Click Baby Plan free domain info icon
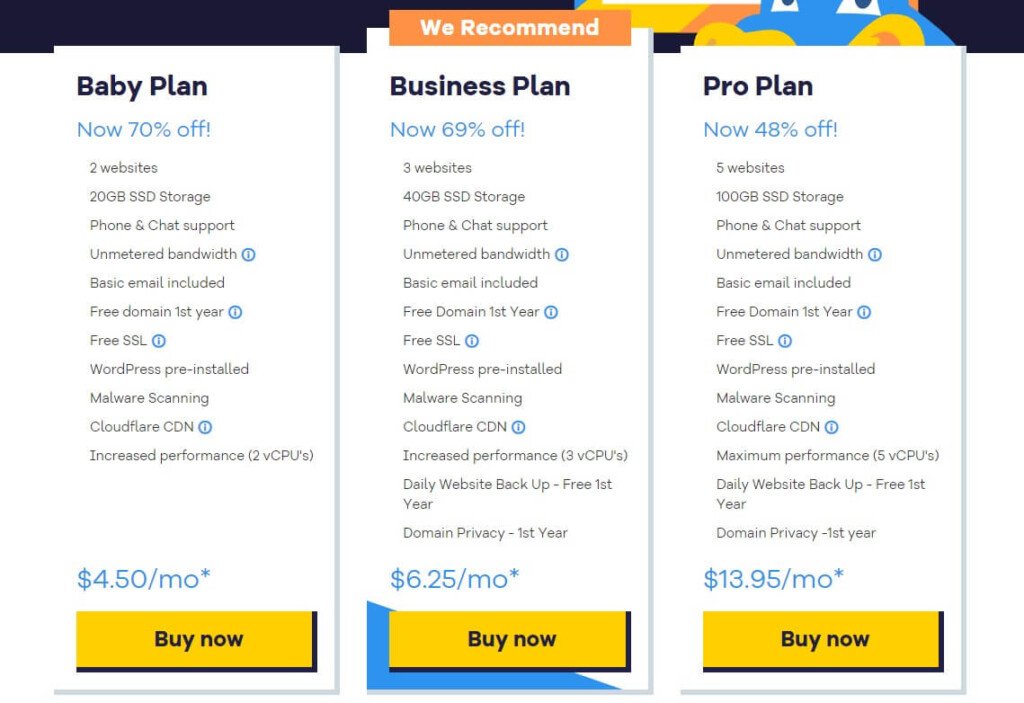This screenshot has width=1024, height=703. click(235, 312)
